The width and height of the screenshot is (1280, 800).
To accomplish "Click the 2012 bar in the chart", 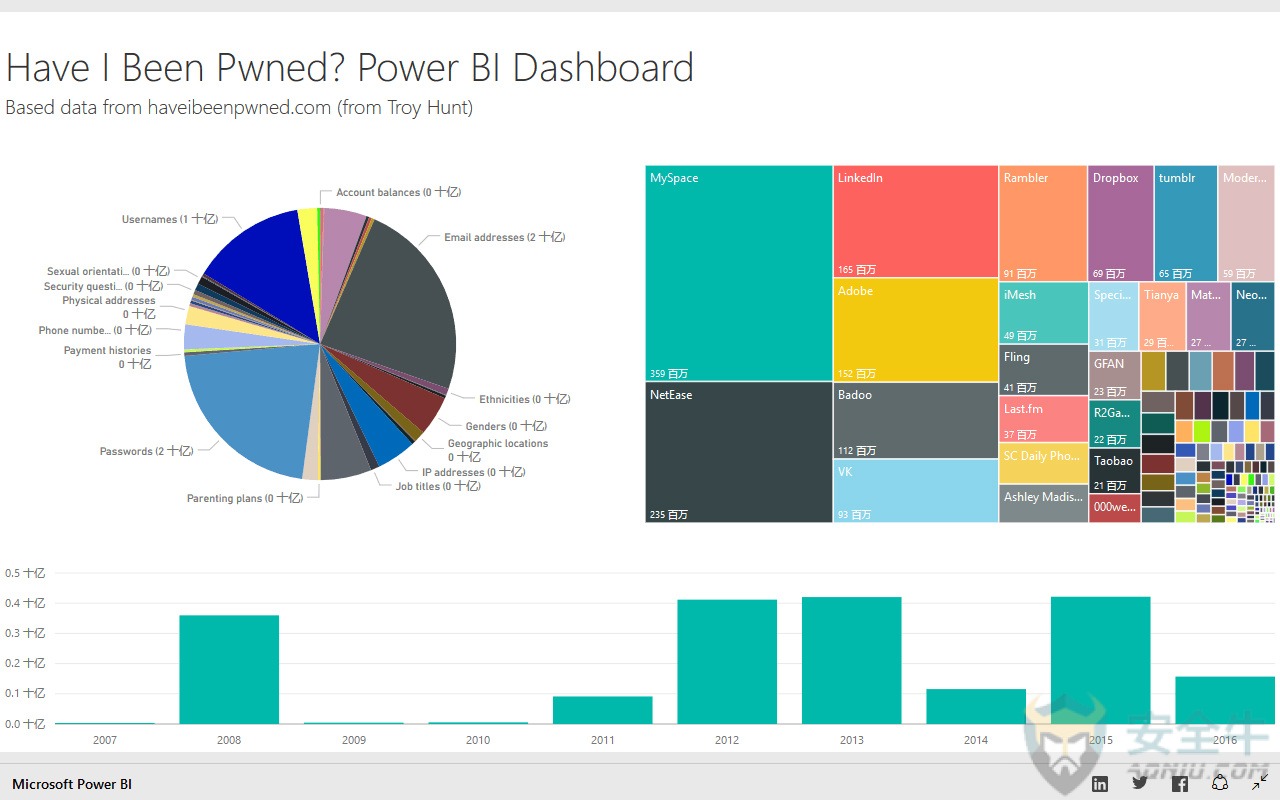I will coord(727,661).
